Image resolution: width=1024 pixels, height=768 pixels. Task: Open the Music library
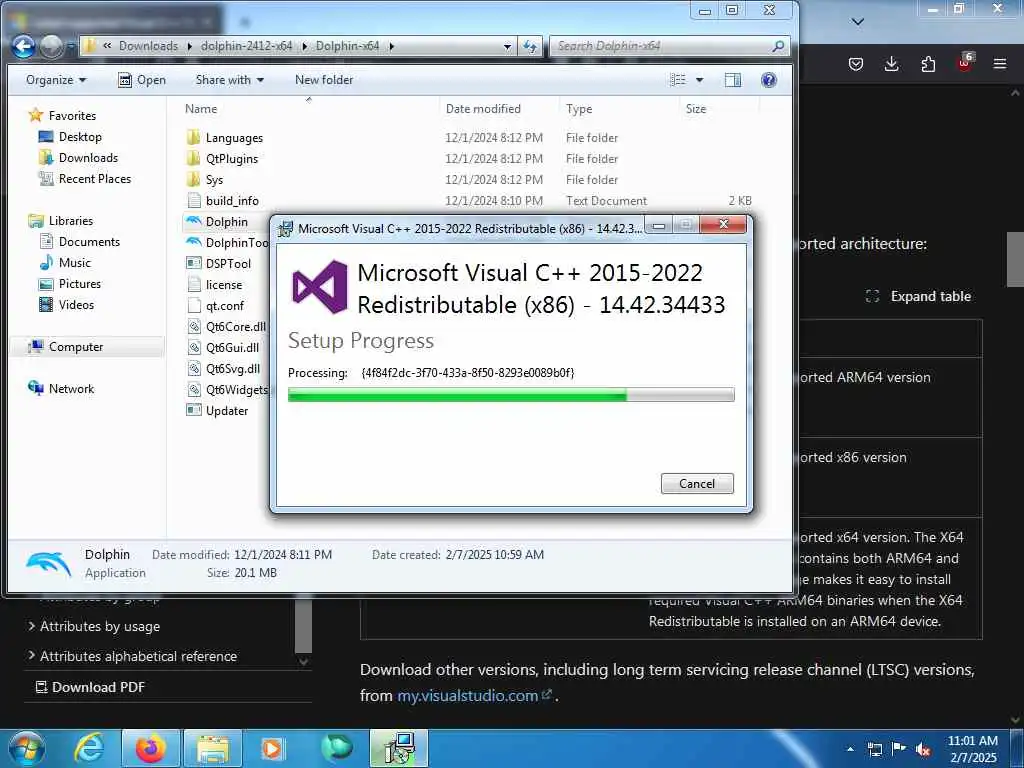65,263
